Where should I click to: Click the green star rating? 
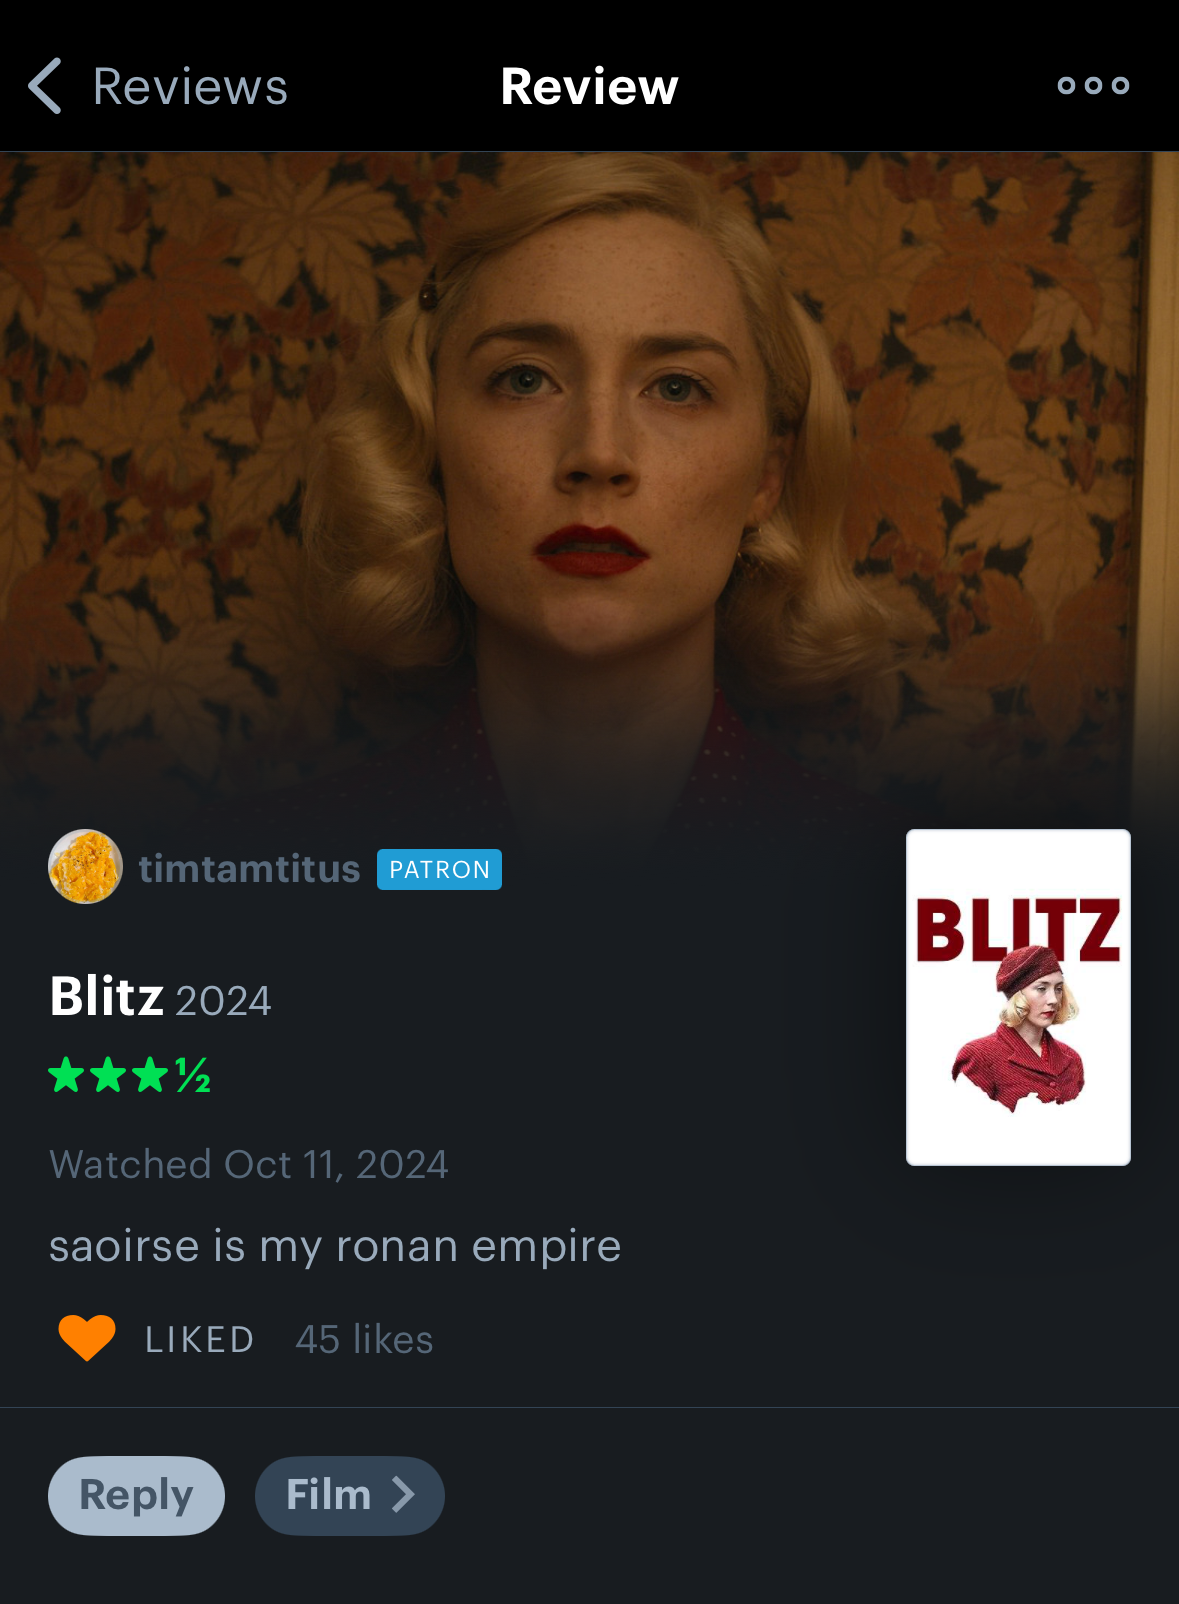pyautogui.click(x=130, y=1075)
